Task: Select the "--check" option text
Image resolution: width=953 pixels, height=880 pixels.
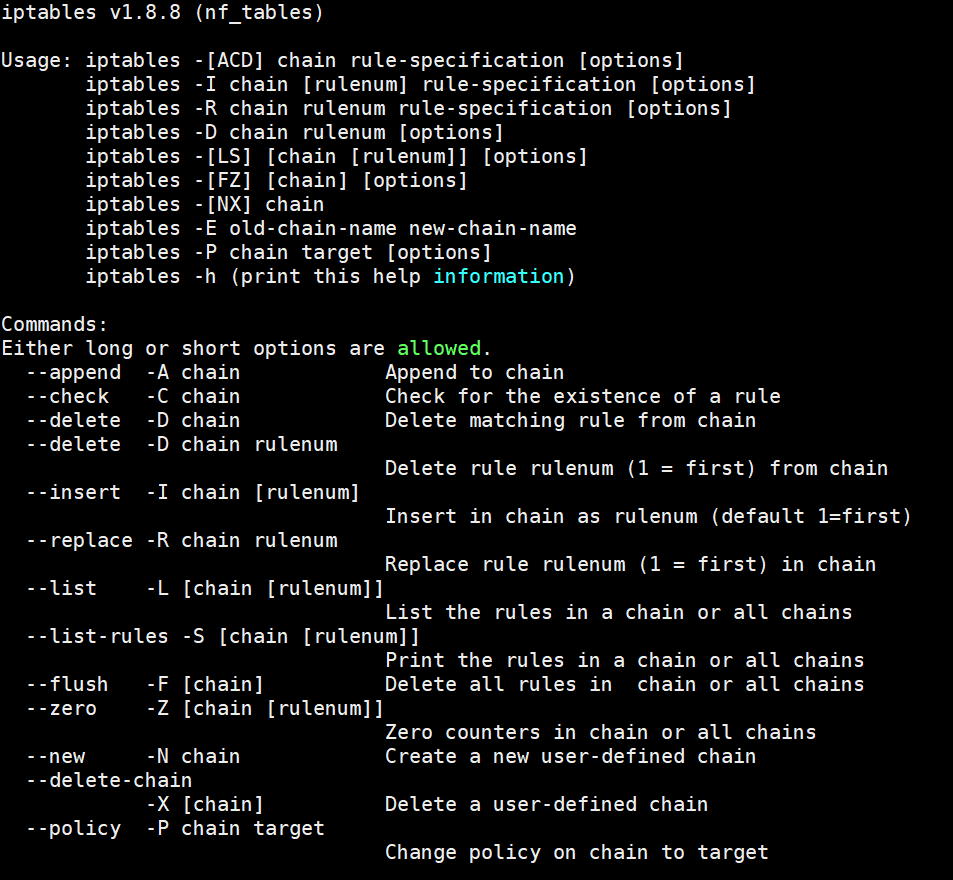Action: (x=67, y=397)
